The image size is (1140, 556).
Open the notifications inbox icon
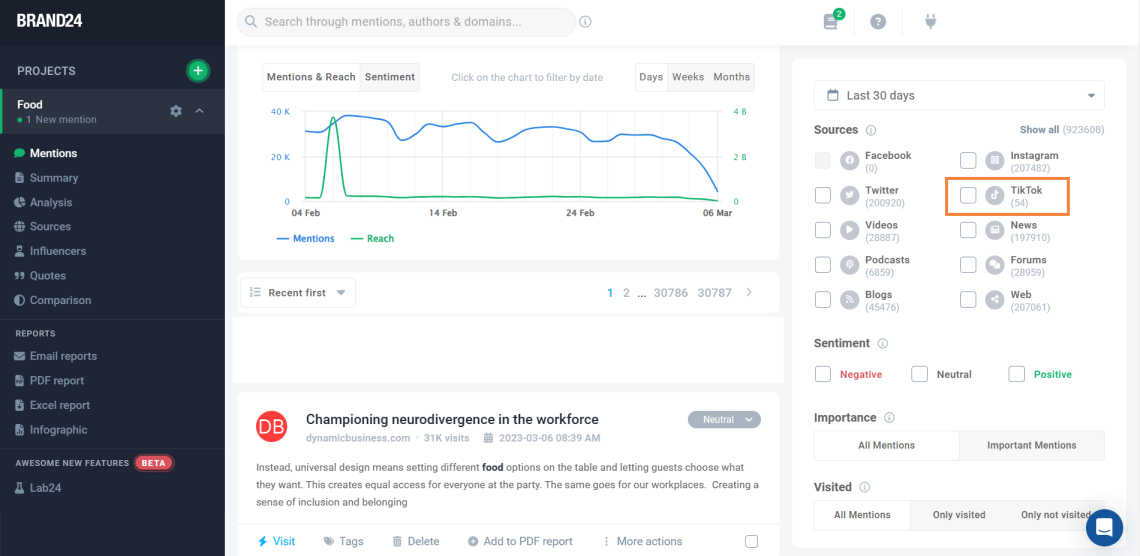(x=831, y=22)
